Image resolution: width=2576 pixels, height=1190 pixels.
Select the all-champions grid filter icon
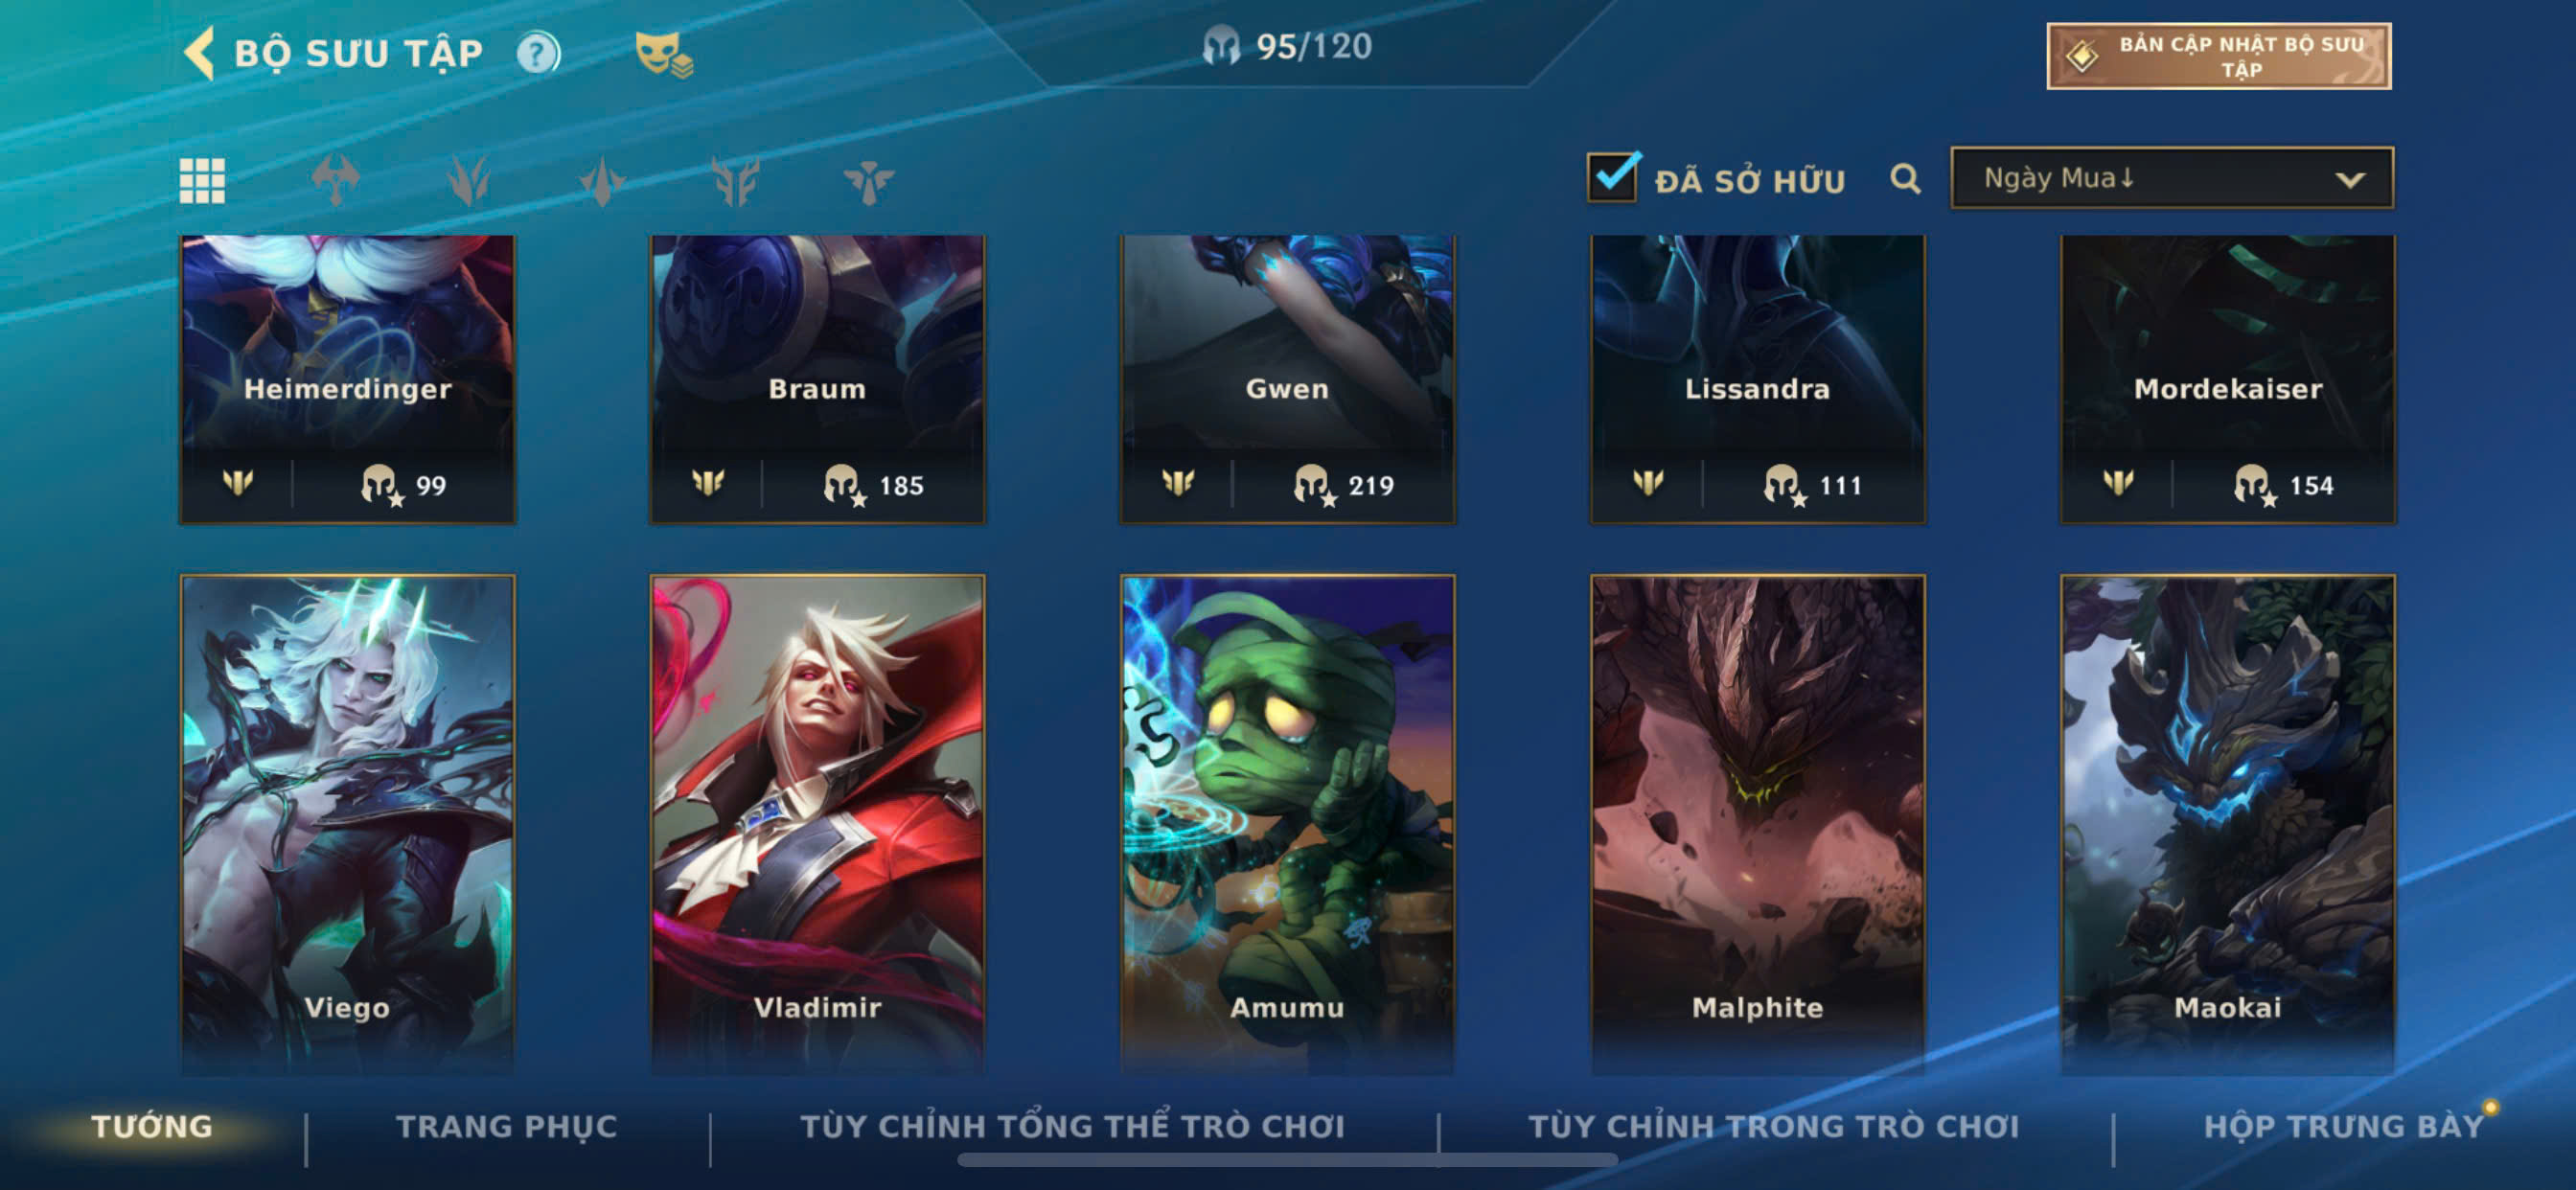202,181
